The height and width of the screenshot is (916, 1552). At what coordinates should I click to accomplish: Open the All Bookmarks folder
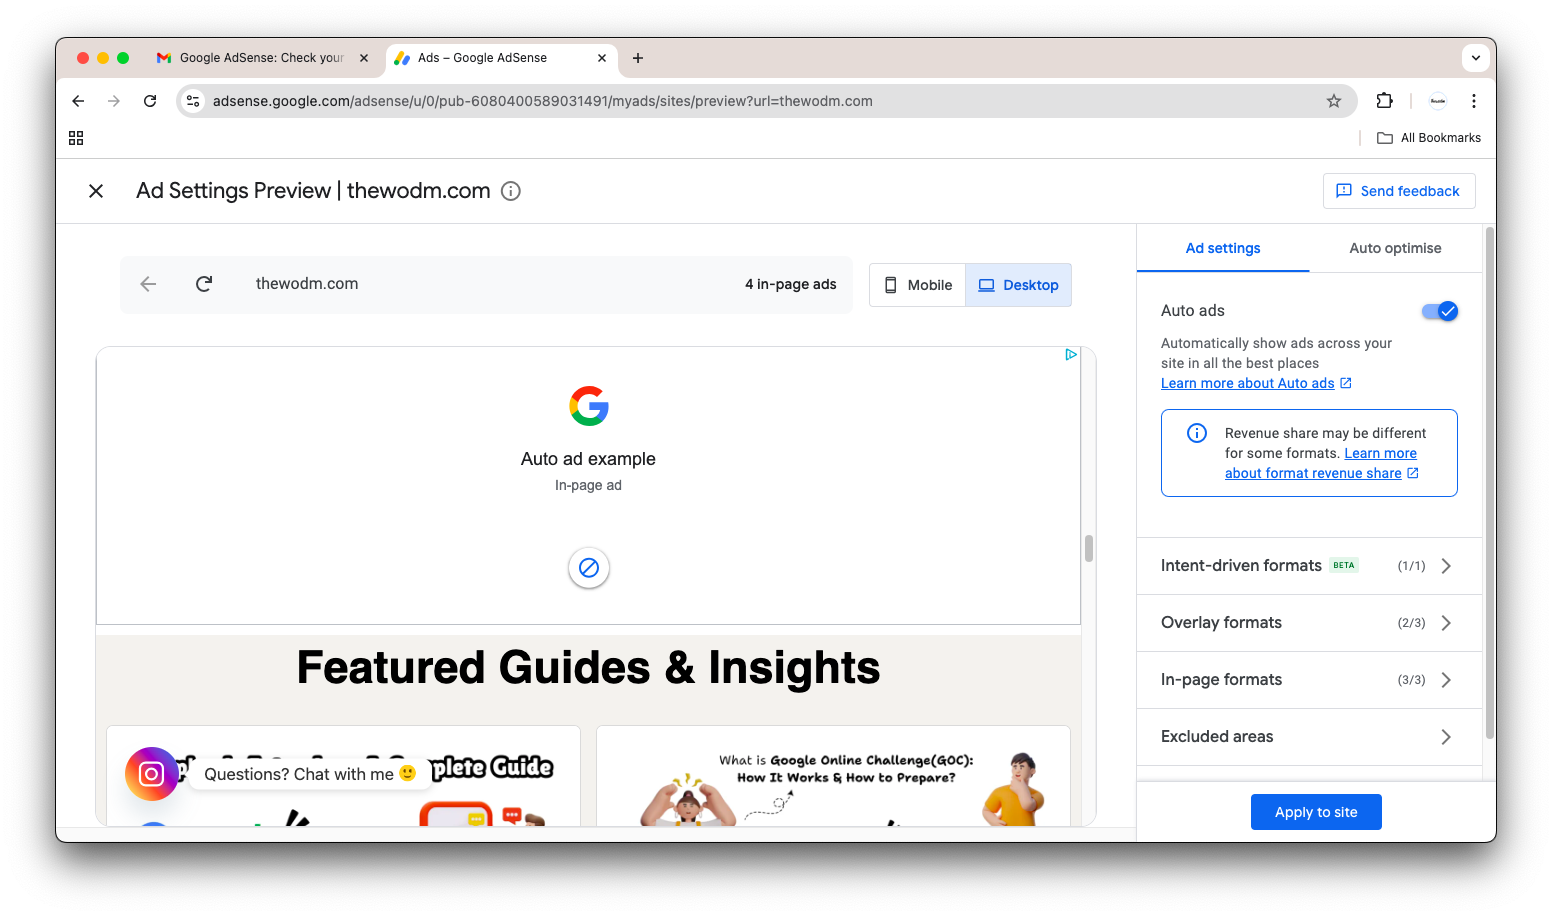pos(1429,138)
